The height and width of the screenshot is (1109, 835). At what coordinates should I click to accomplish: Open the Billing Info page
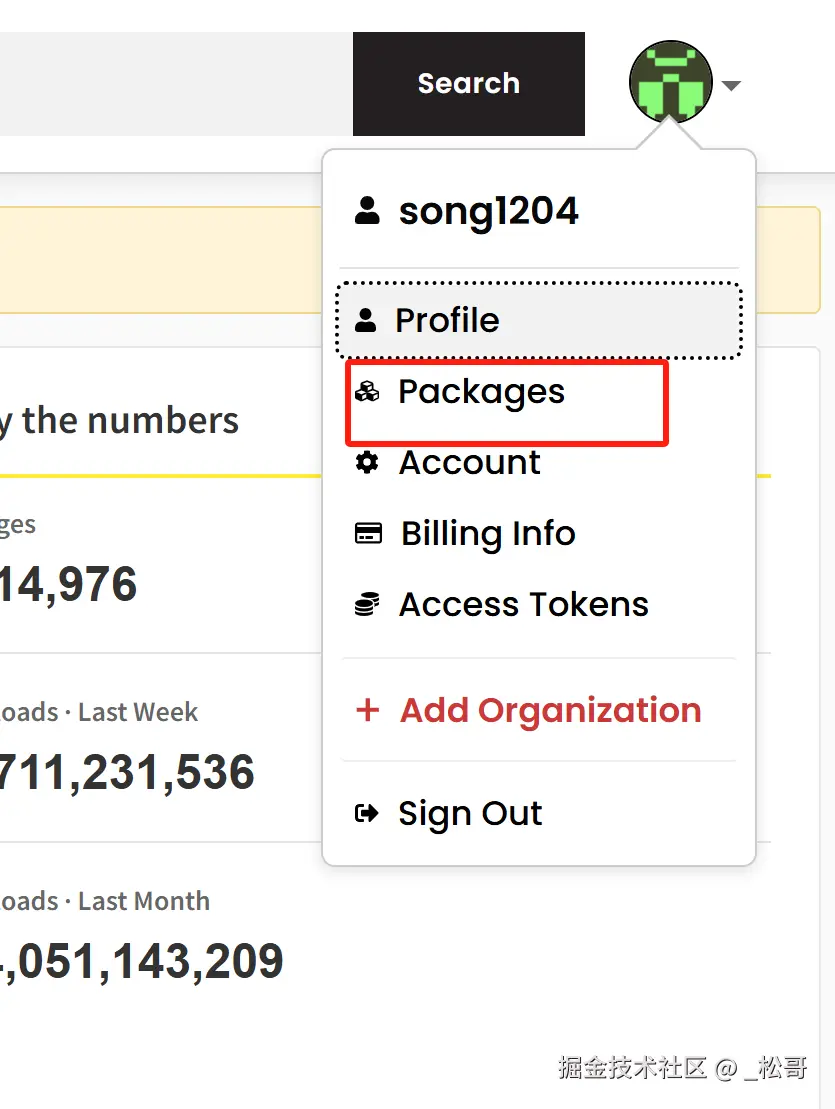click(x=488, y=533)
